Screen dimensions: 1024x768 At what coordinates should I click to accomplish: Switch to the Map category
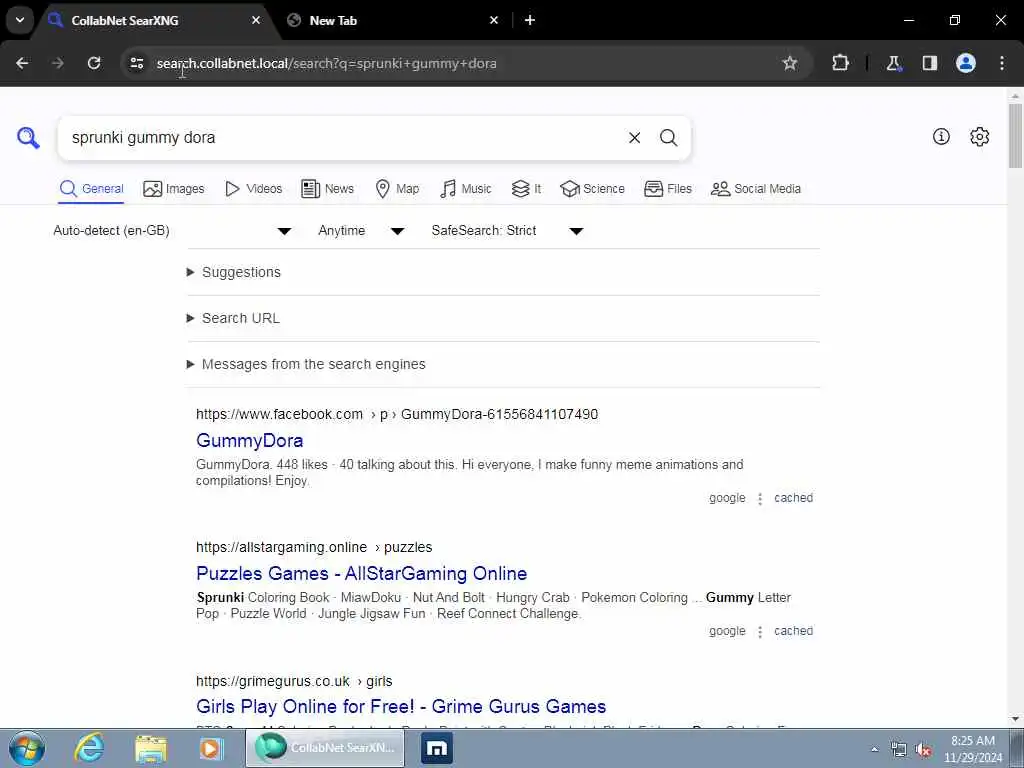coord(397,189)
